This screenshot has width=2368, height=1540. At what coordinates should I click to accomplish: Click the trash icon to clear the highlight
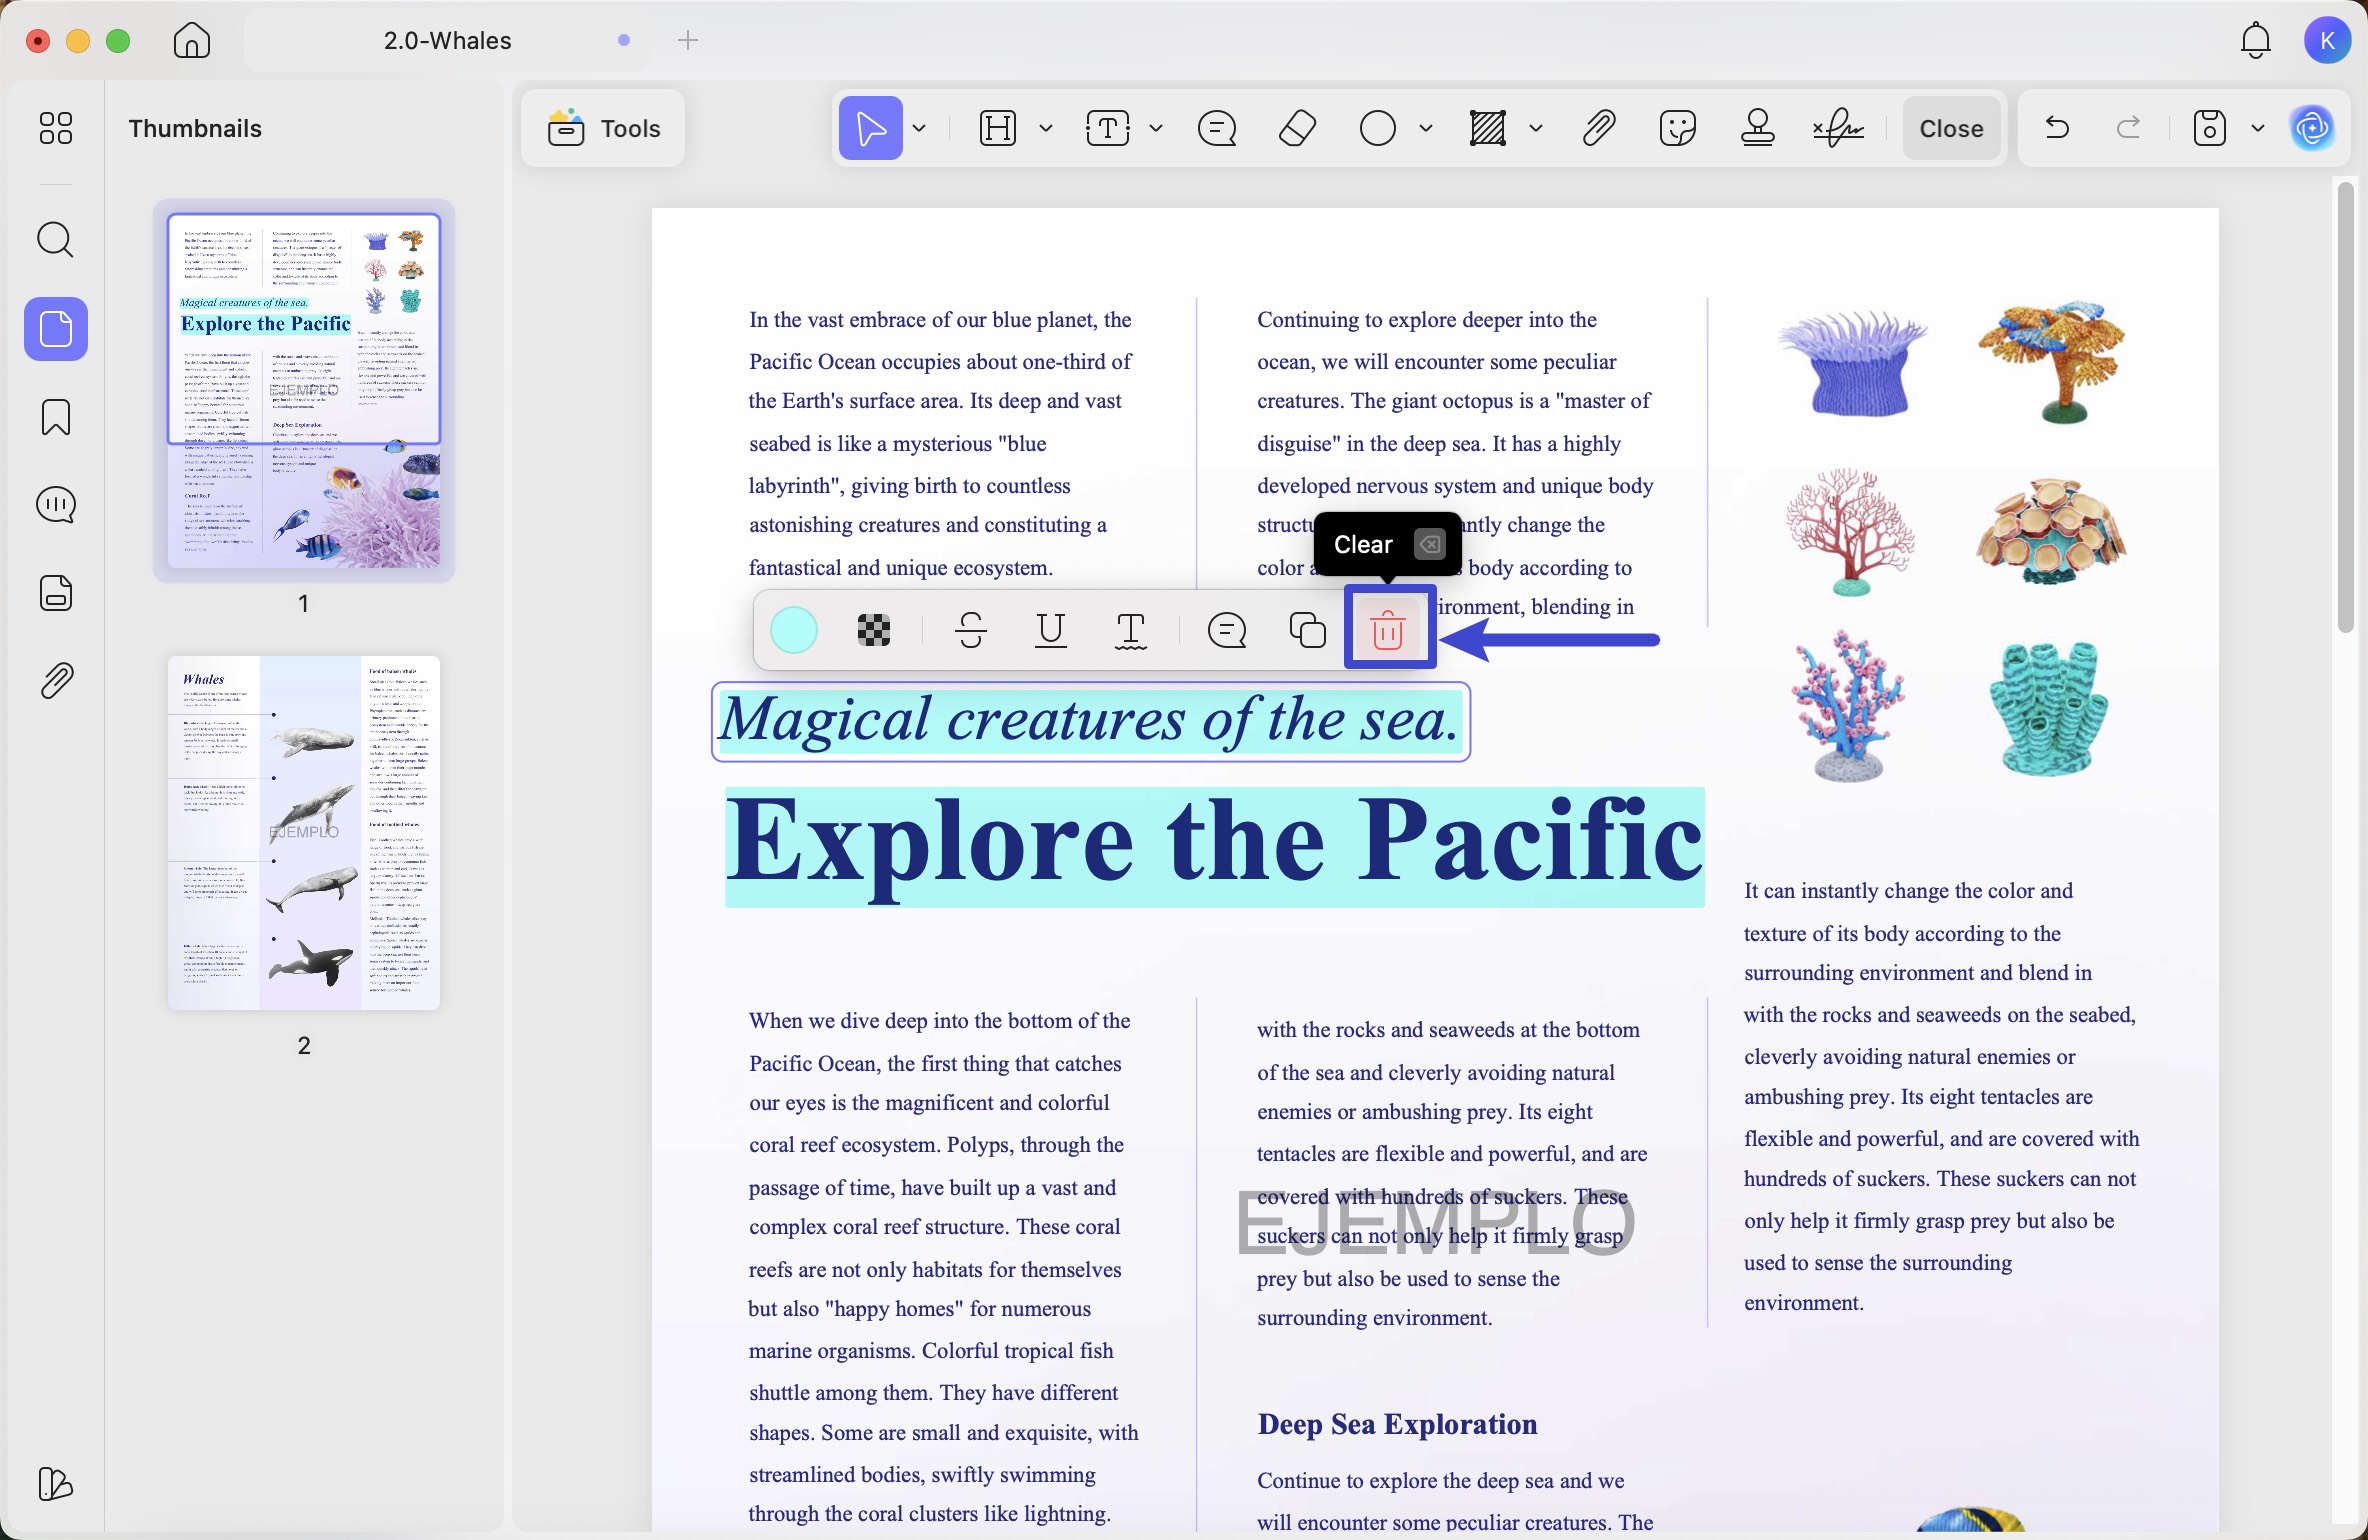coord(1389,629)
